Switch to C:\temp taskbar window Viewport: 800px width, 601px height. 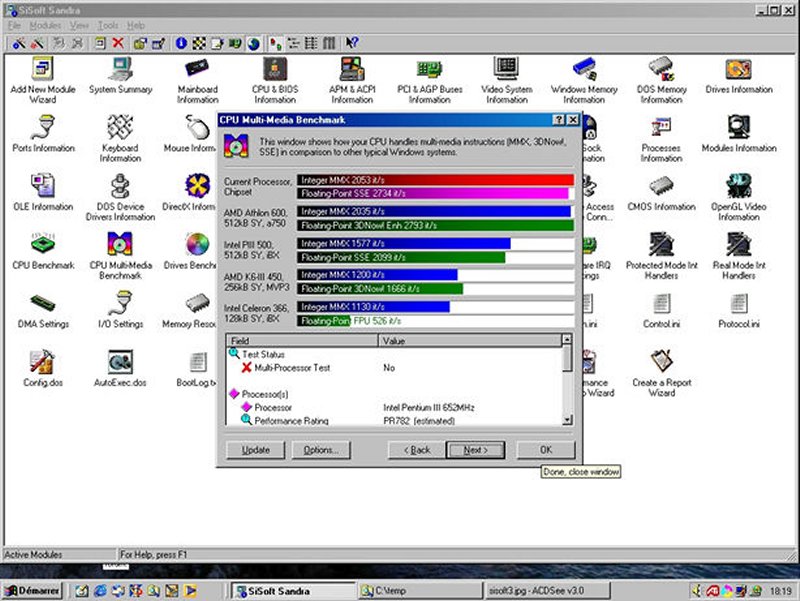point(419,591)
